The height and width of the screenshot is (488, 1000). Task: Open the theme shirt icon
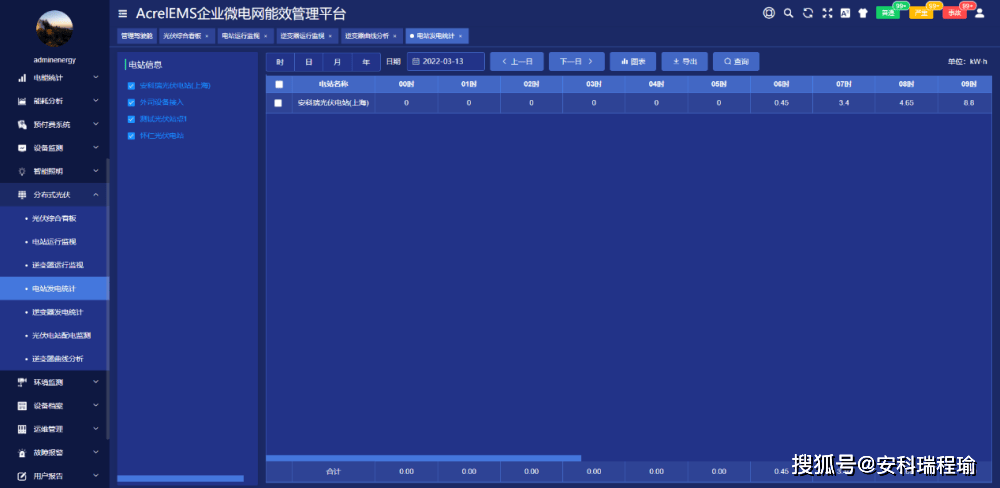tap(863, 13)
